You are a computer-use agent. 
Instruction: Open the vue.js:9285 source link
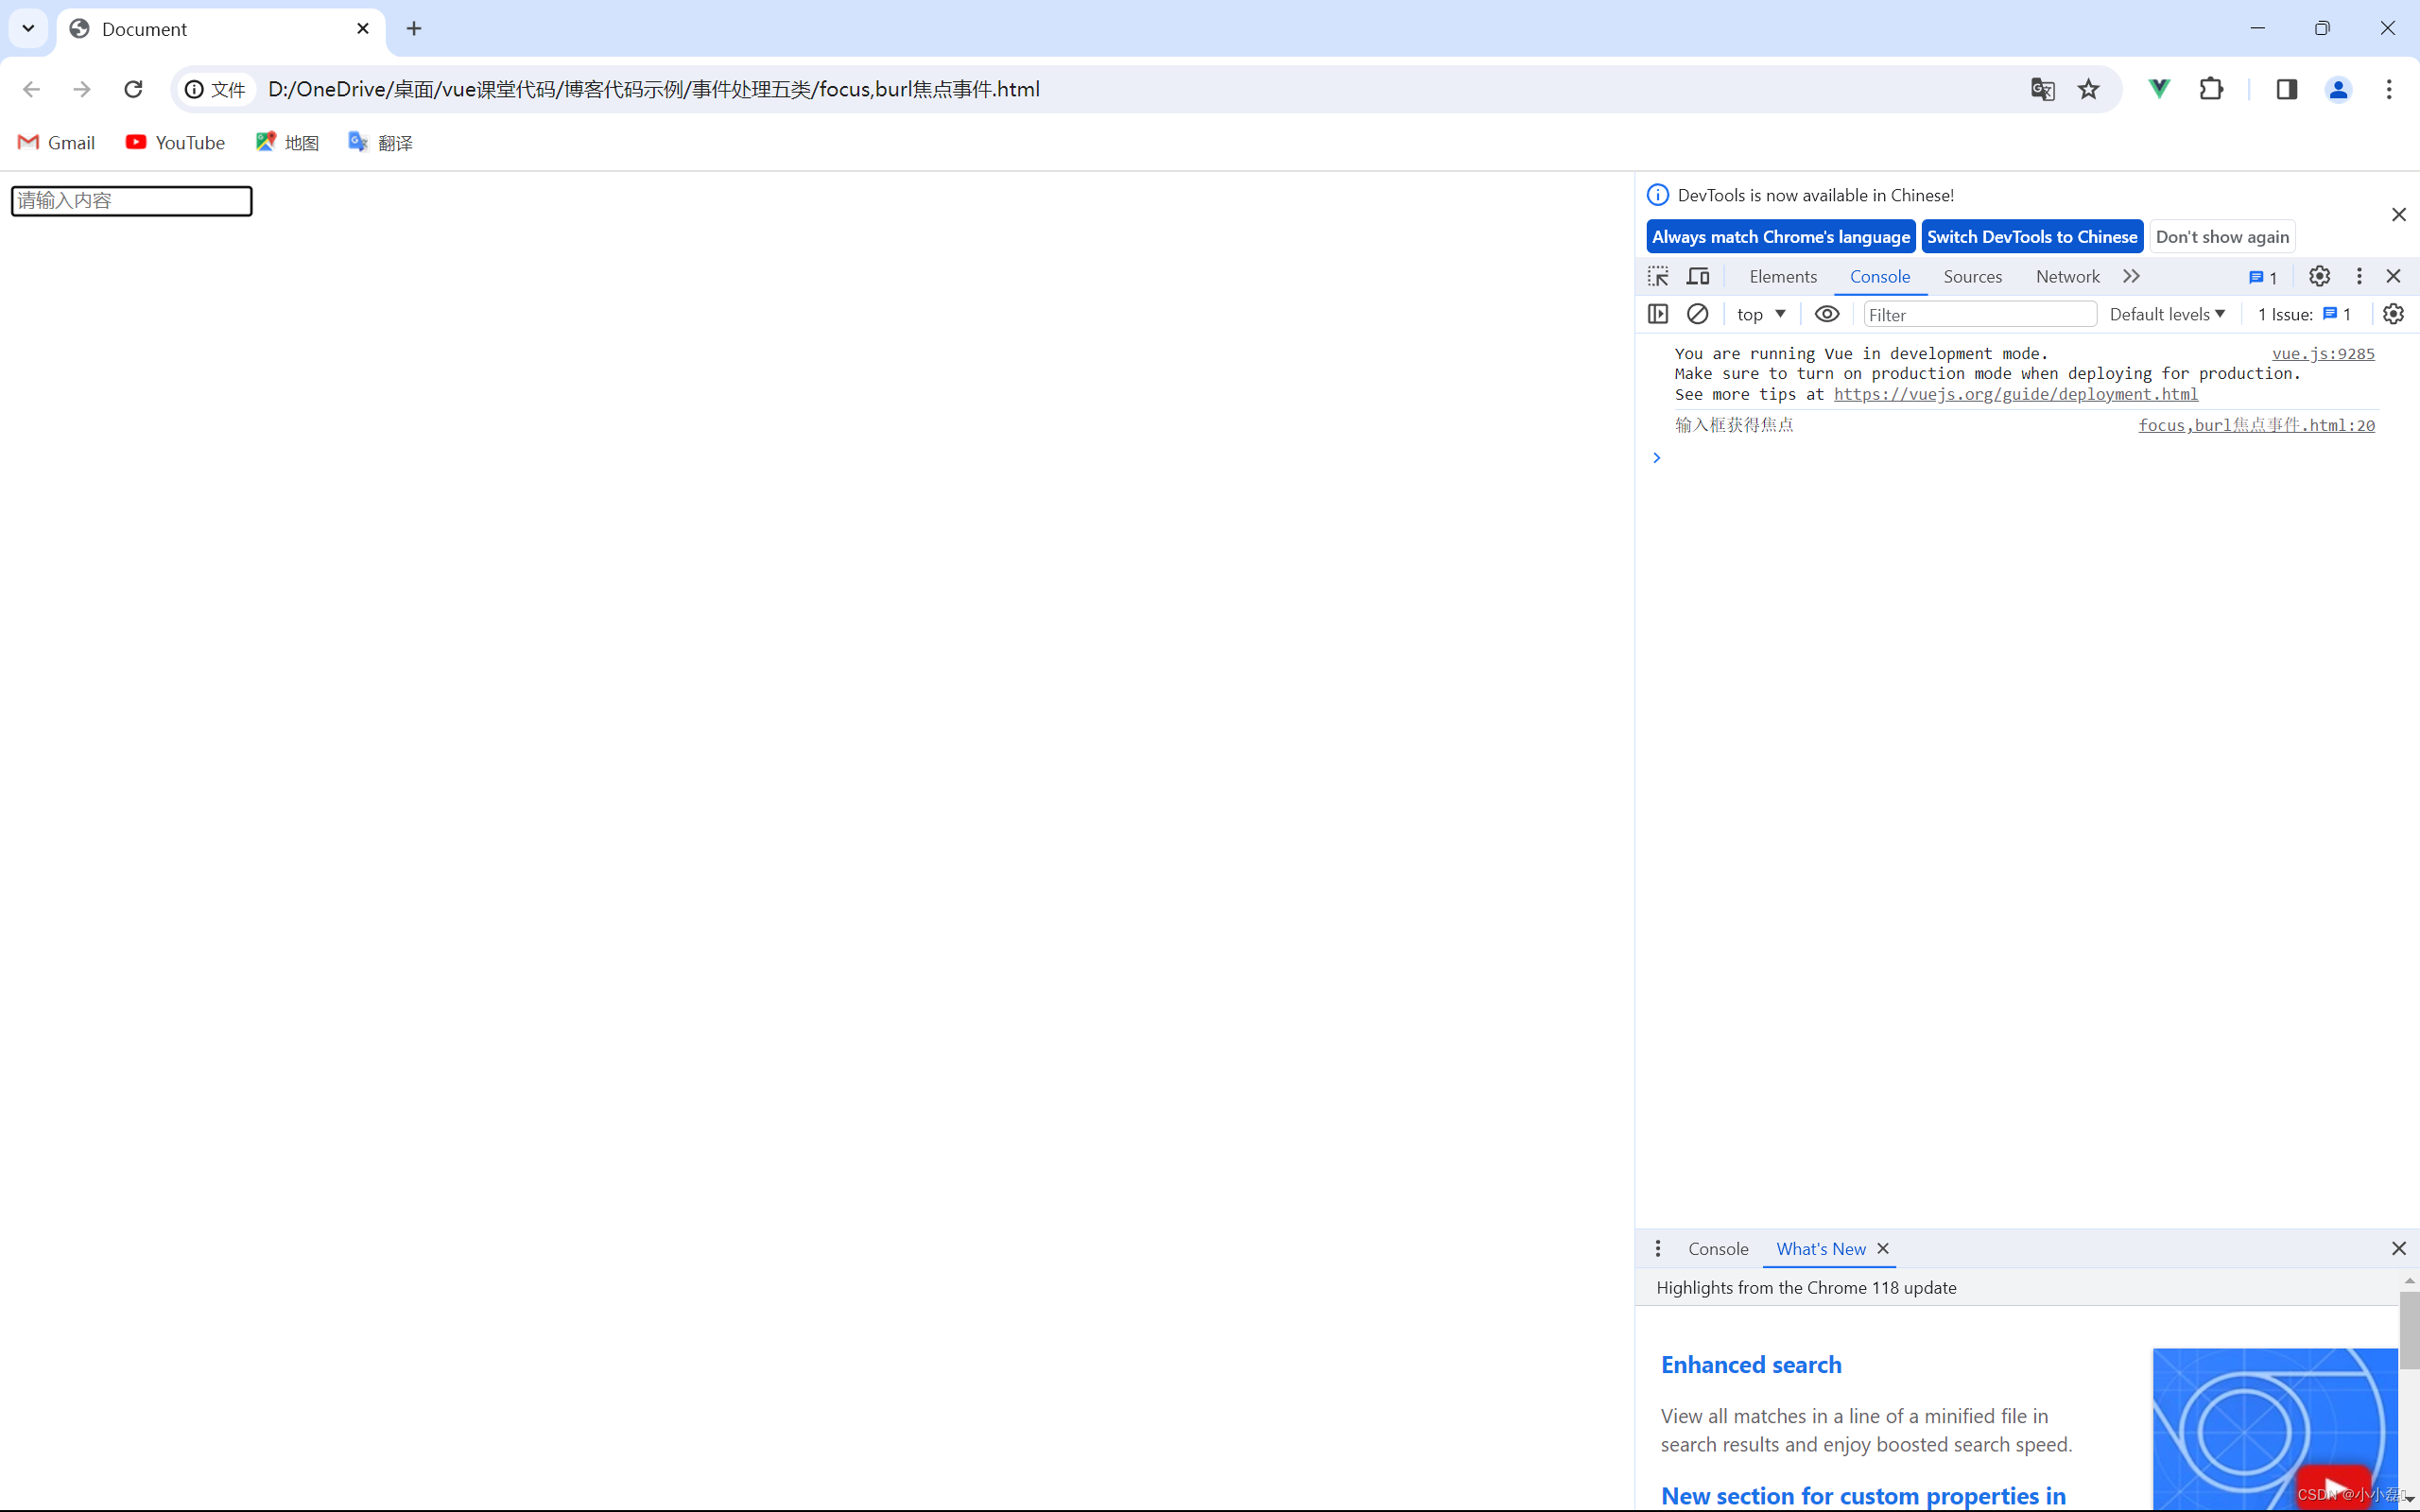click(x=2322, y=353)
